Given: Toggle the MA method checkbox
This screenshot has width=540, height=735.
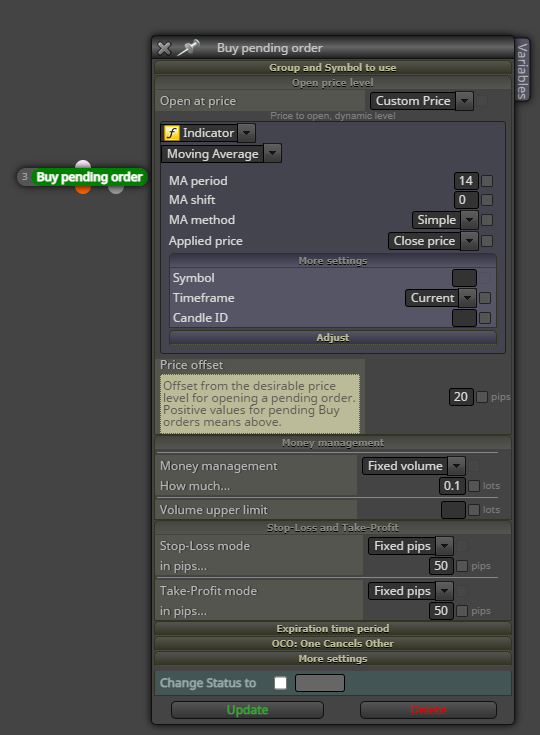Looking at the screenshot, I should point(487,220).
